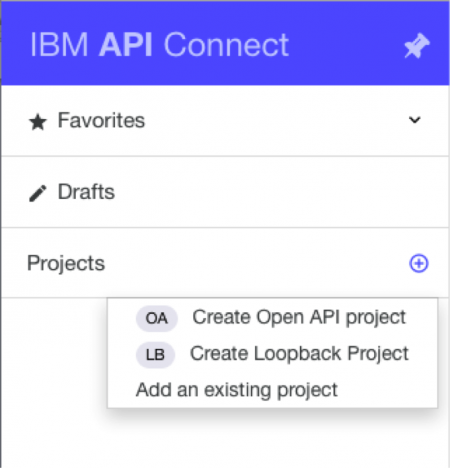Screen dimensions: 450x468
Task: Click the add project plus icon
Action: (419, 264)
